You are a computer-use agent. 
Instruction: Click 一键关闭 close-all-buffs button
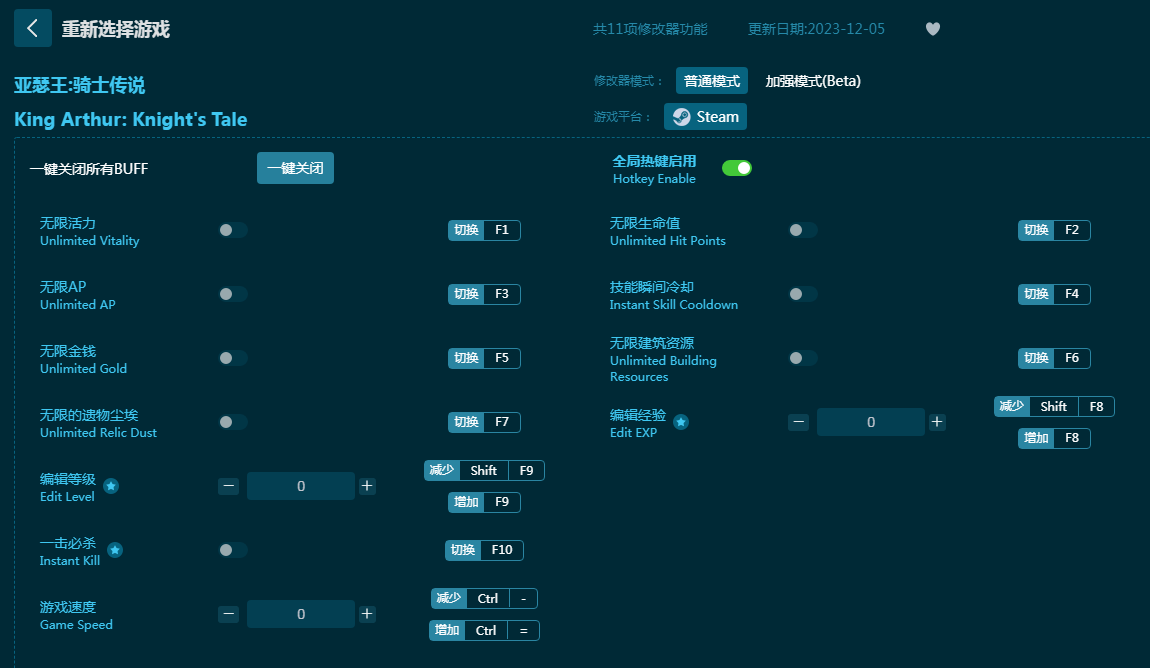point(295,168)
